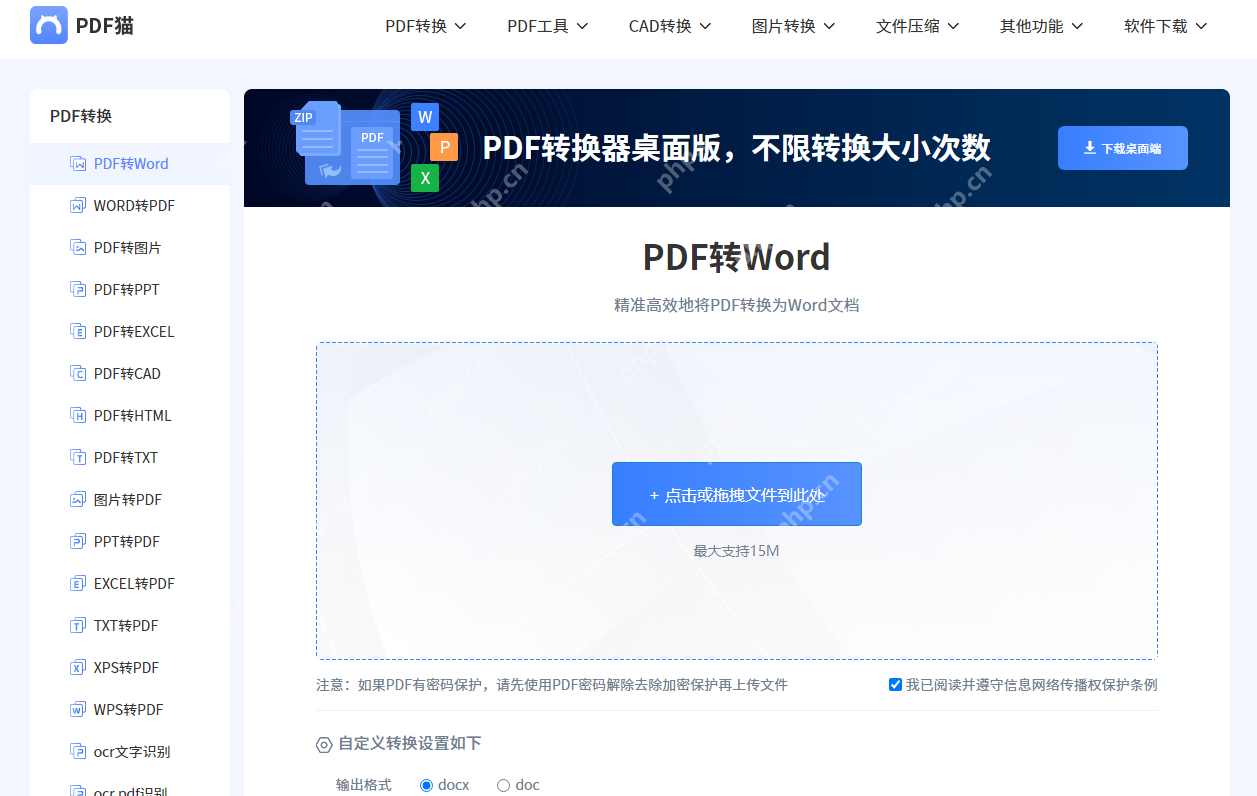
Task: Click the 下载桌面端 download button
Action: coord(1122,148)
